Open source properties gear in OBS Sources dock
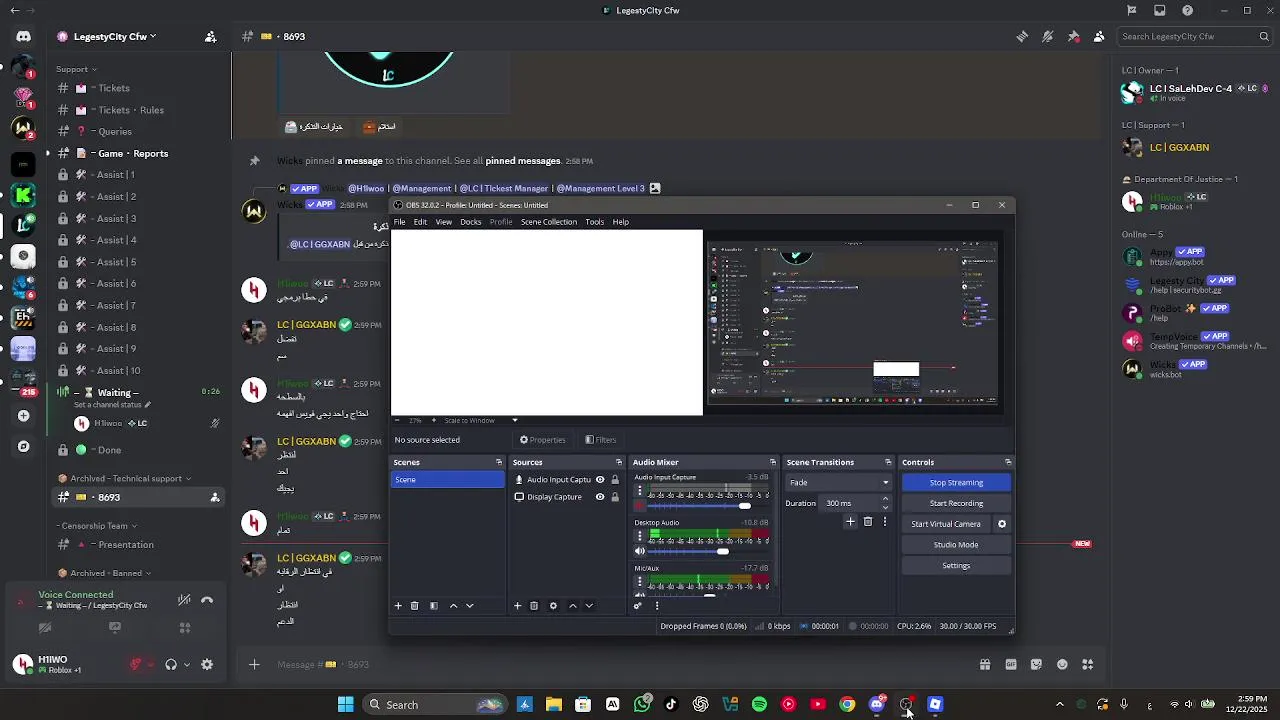Viewport: 1280px width, 720px height. 553,605
